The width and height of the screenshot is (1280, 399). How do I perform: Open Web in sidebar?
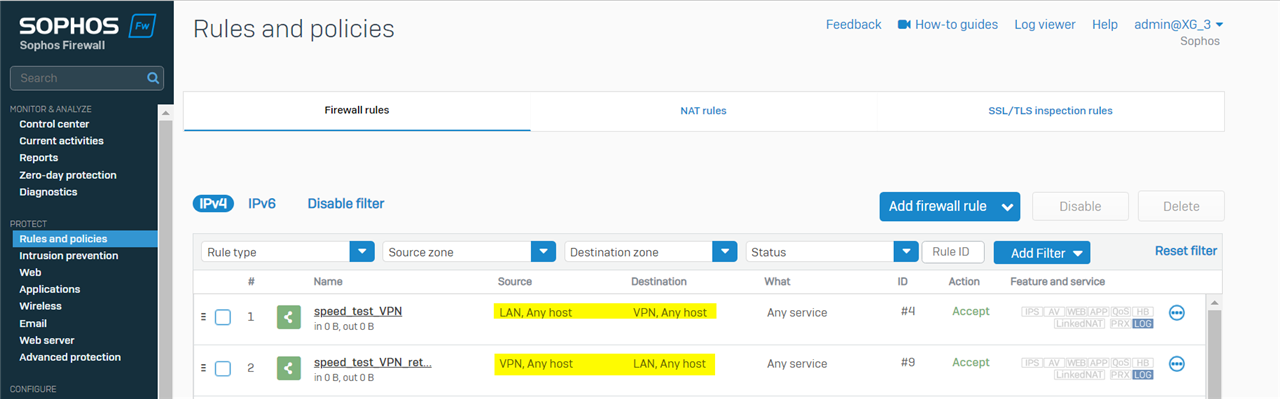pos(30,273)
